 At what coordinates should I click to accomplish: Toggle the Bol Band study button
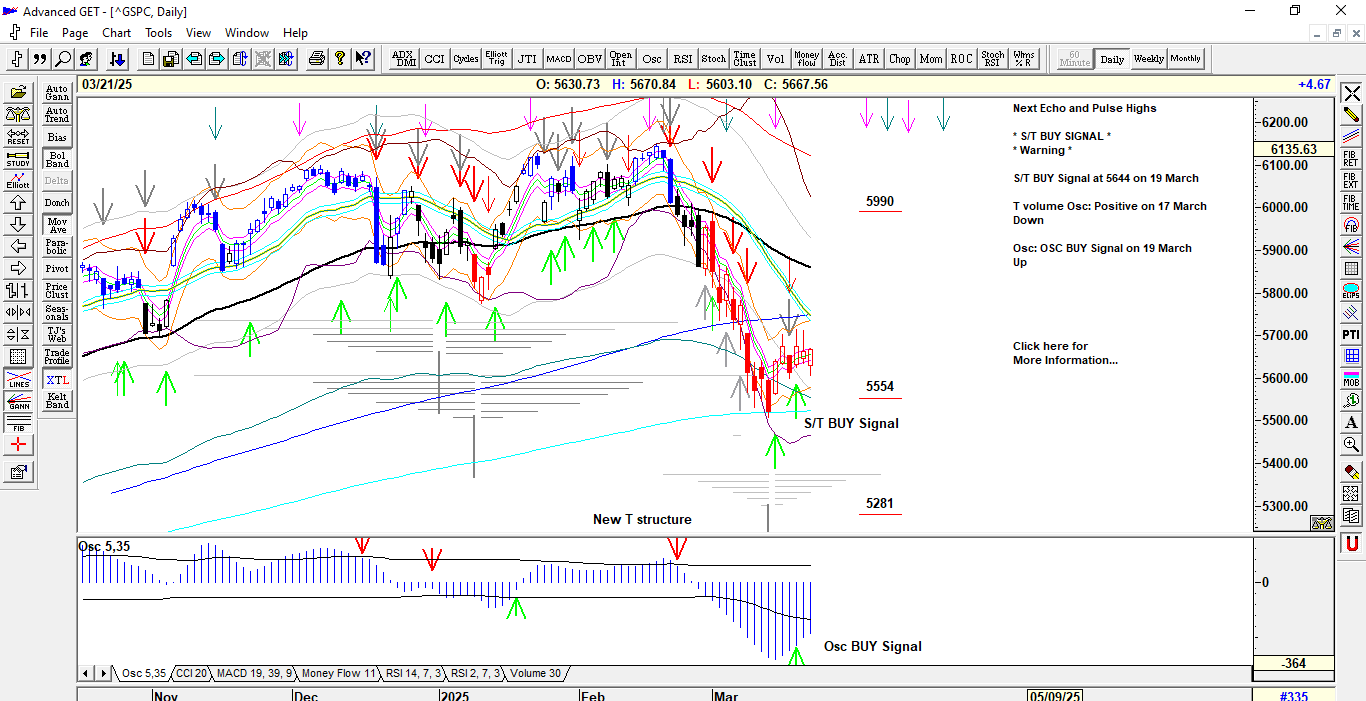[57, 159]
